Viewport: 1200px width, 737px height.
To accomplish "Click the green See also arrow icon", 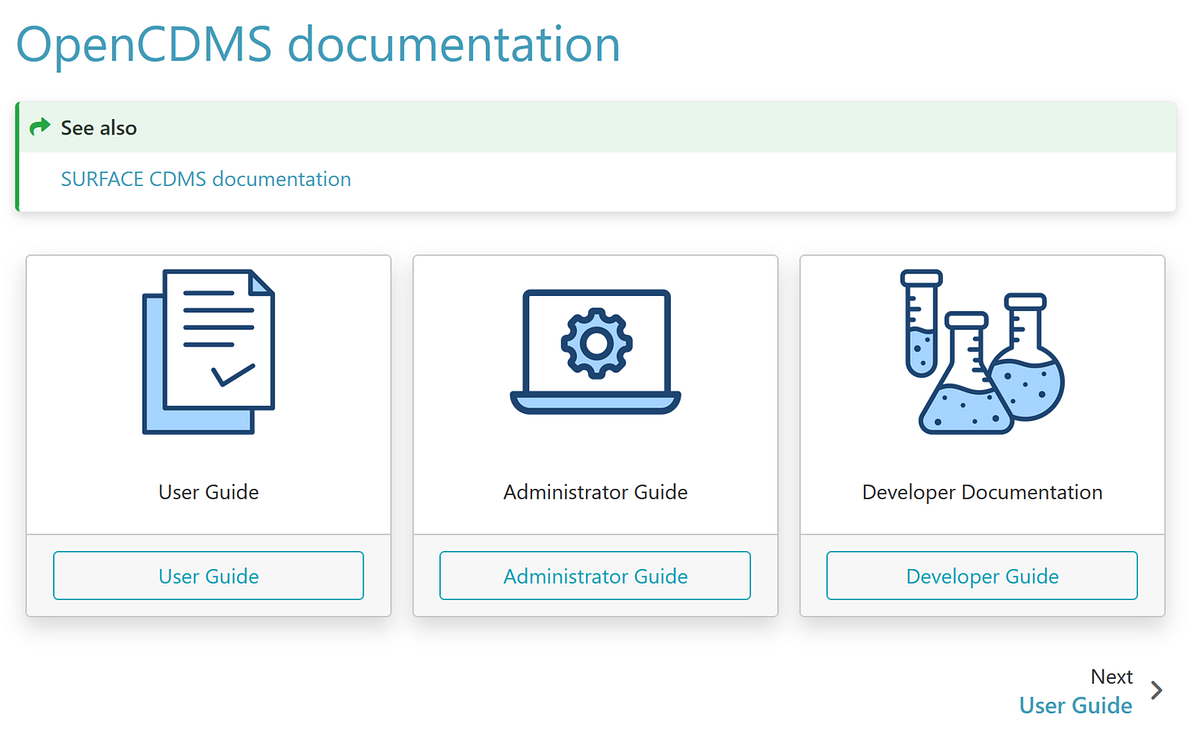I will 39,127.
